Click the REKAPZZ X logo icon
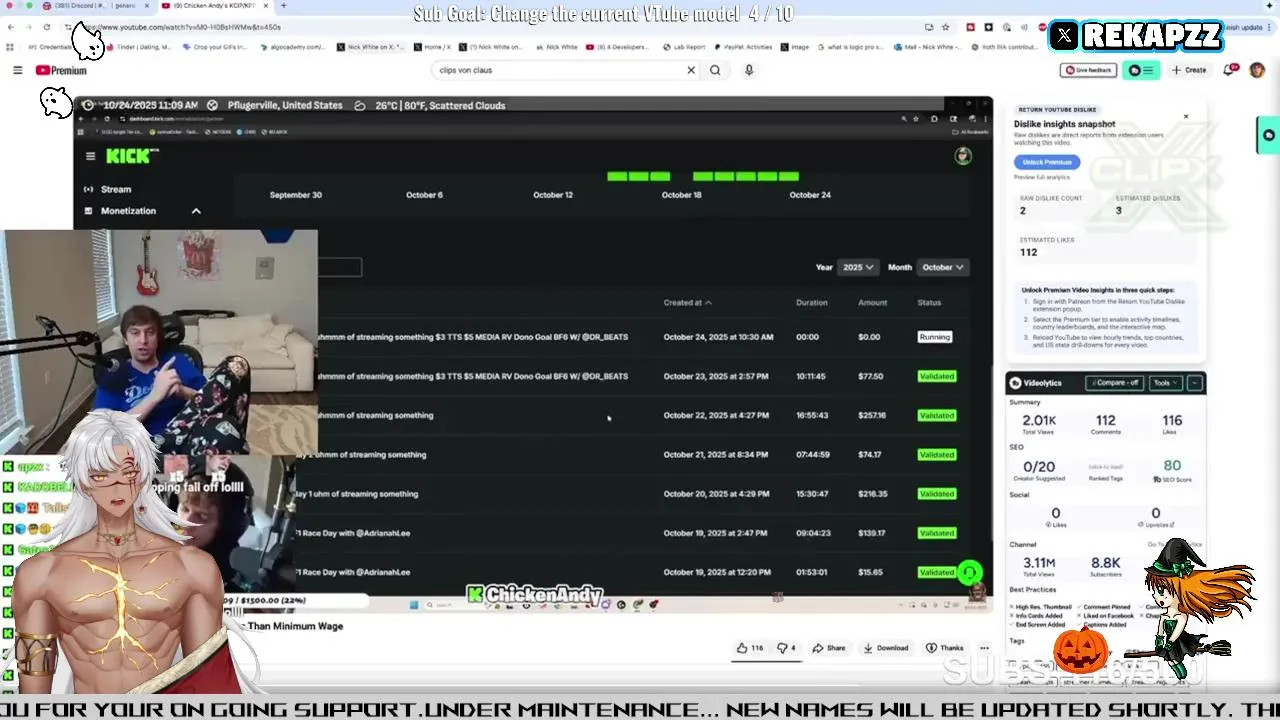The height and width of the screenshot is (720, 1280). point(1064,36)
